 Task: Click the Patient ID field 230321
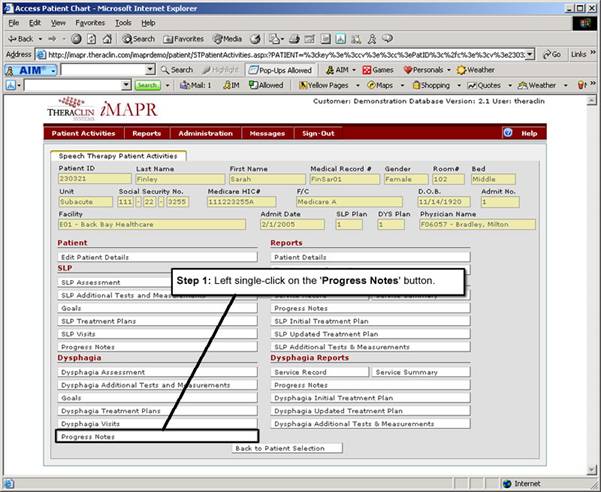(x=94, y=179)
